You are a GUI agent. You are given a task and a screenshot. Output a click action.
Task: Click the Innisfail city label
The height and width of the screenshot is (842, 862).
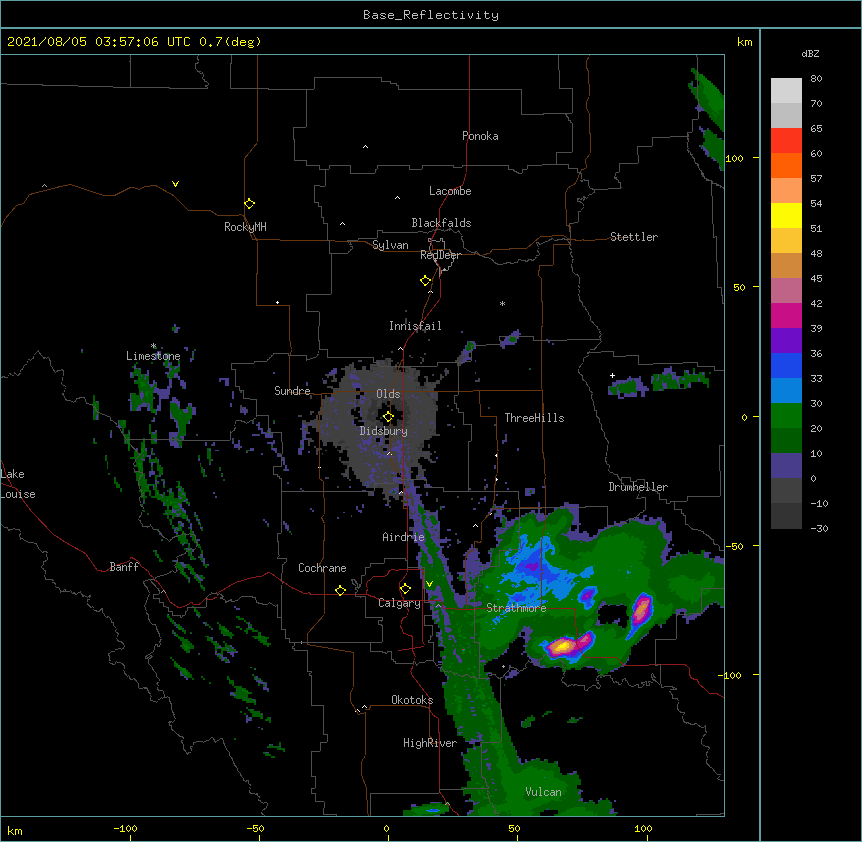[x=415, y=326]
